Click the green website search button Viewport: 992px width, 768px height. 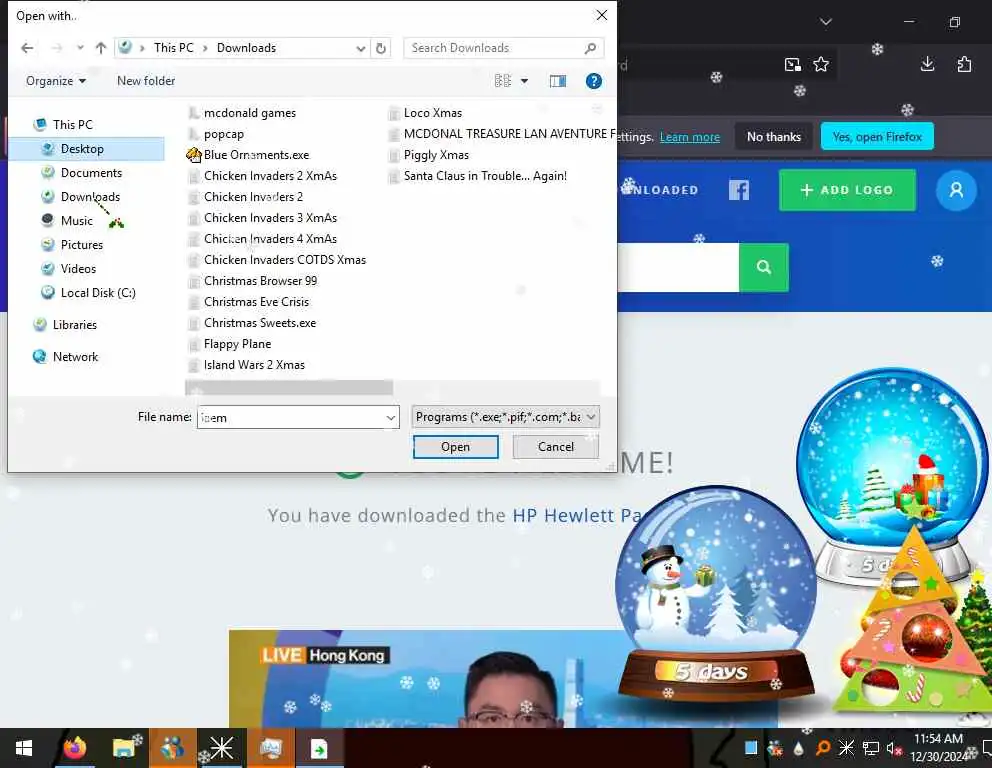tap(764, 268)
